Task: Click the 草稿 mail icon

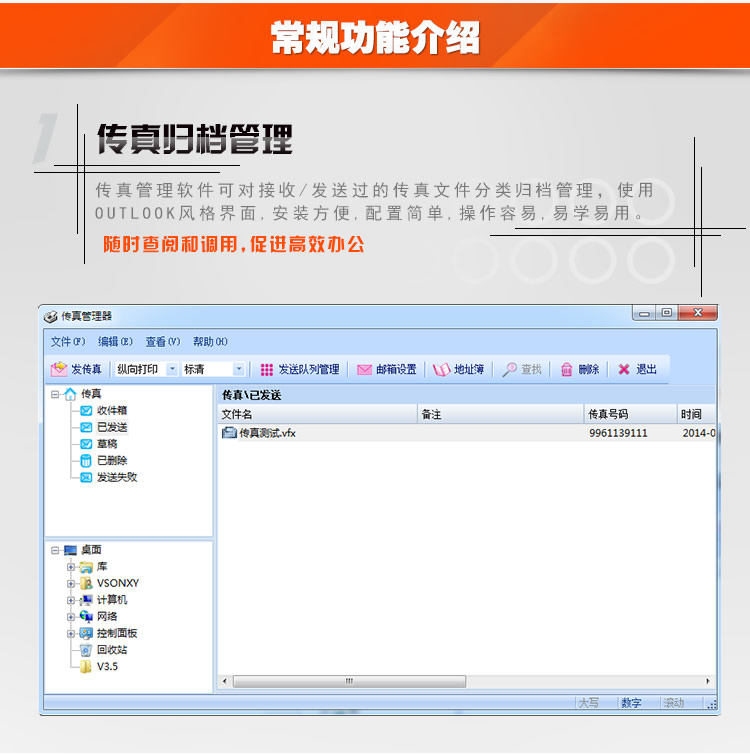Action: pyautogui.click(x=86, y=444)
